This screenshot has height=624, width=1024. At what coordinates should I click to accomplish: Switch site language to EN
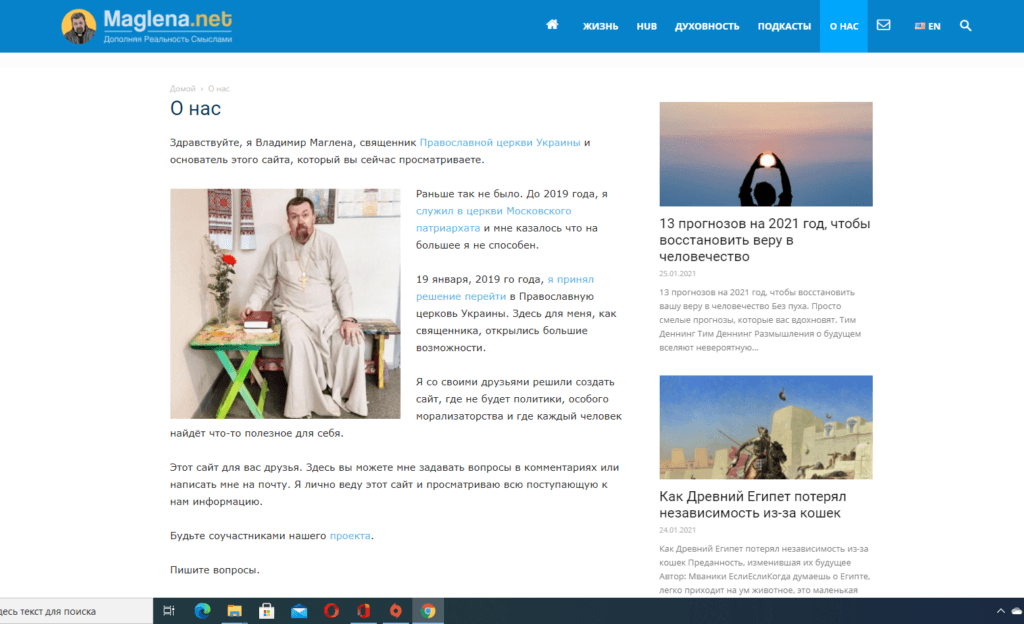[x=927, y=26]
